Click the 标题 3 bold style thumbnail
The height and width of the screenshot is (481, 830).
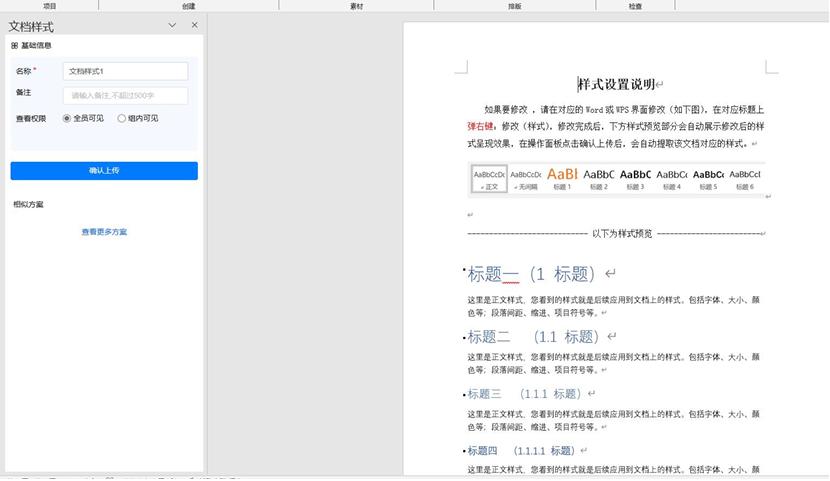click(x=635, y=179)
